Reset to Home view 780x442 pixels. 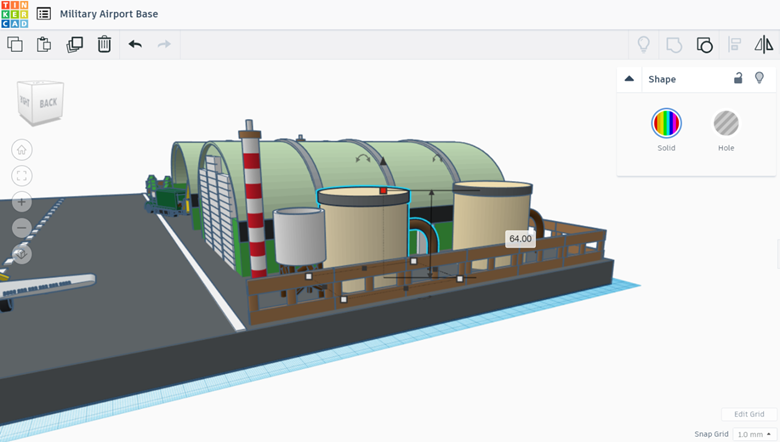click(x=21, y=150)
